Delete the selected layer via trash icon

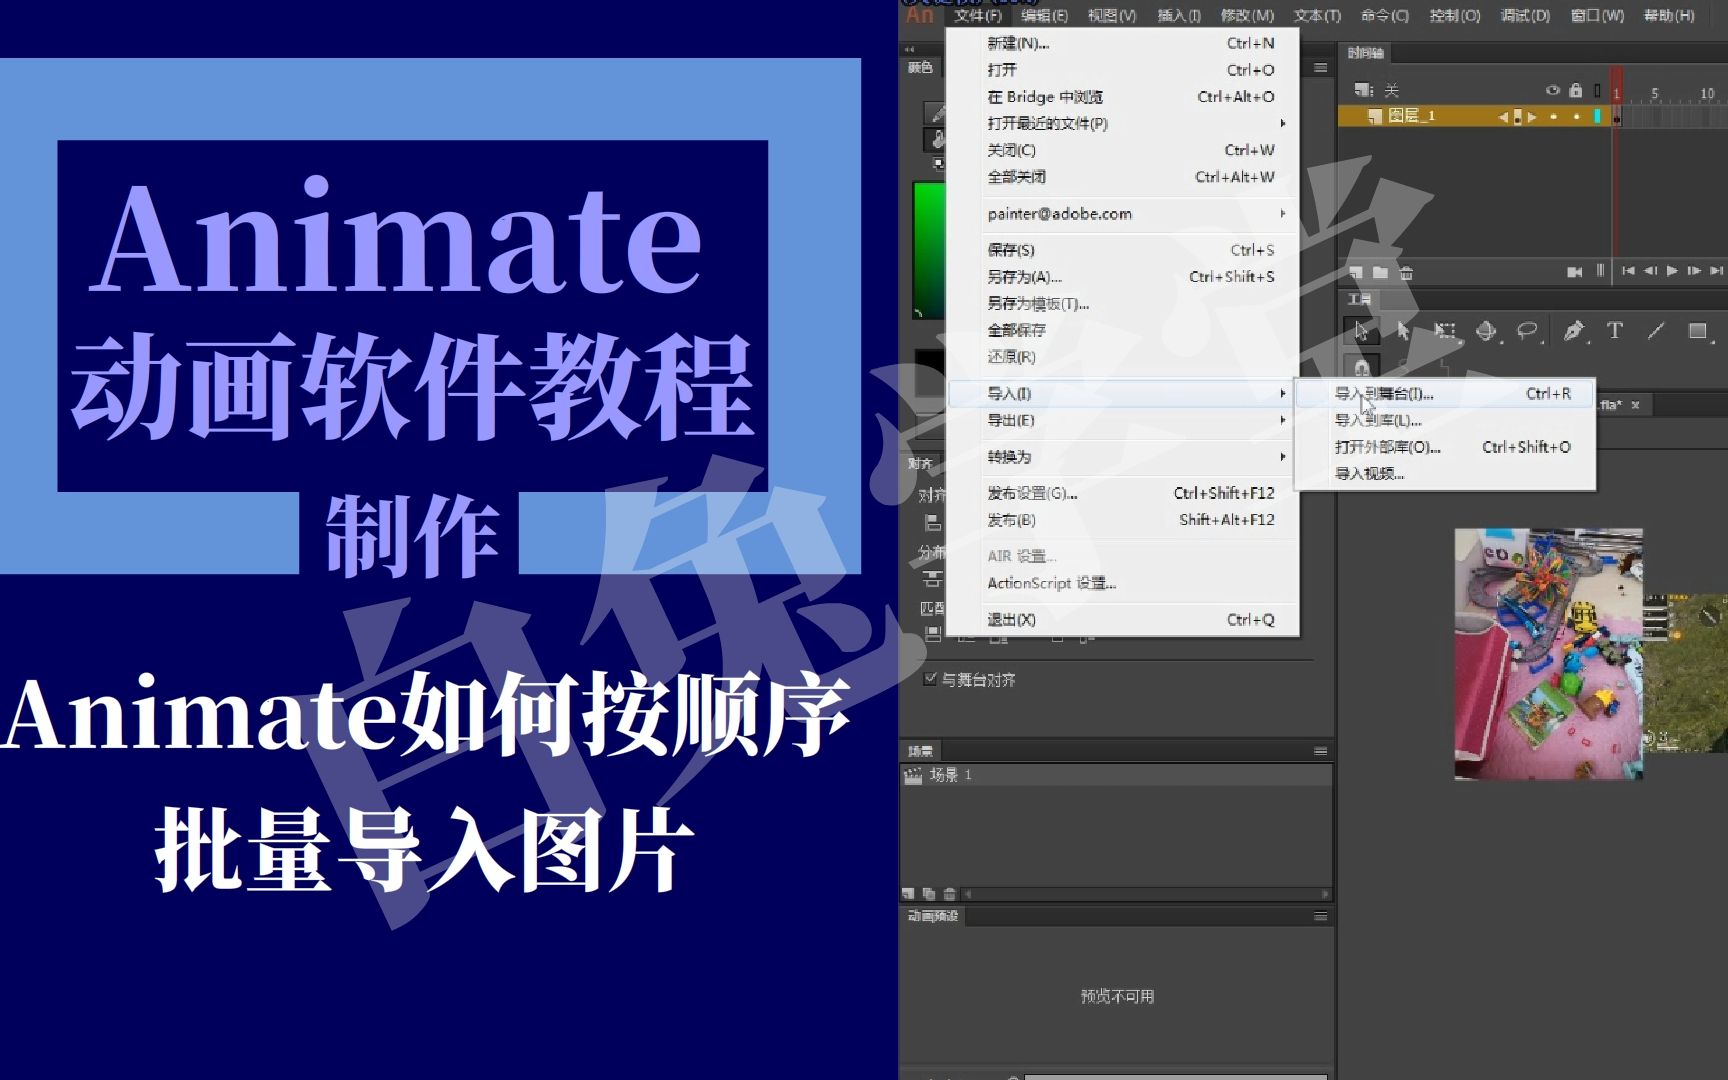pyautogui.click(x=1405, y=272)
